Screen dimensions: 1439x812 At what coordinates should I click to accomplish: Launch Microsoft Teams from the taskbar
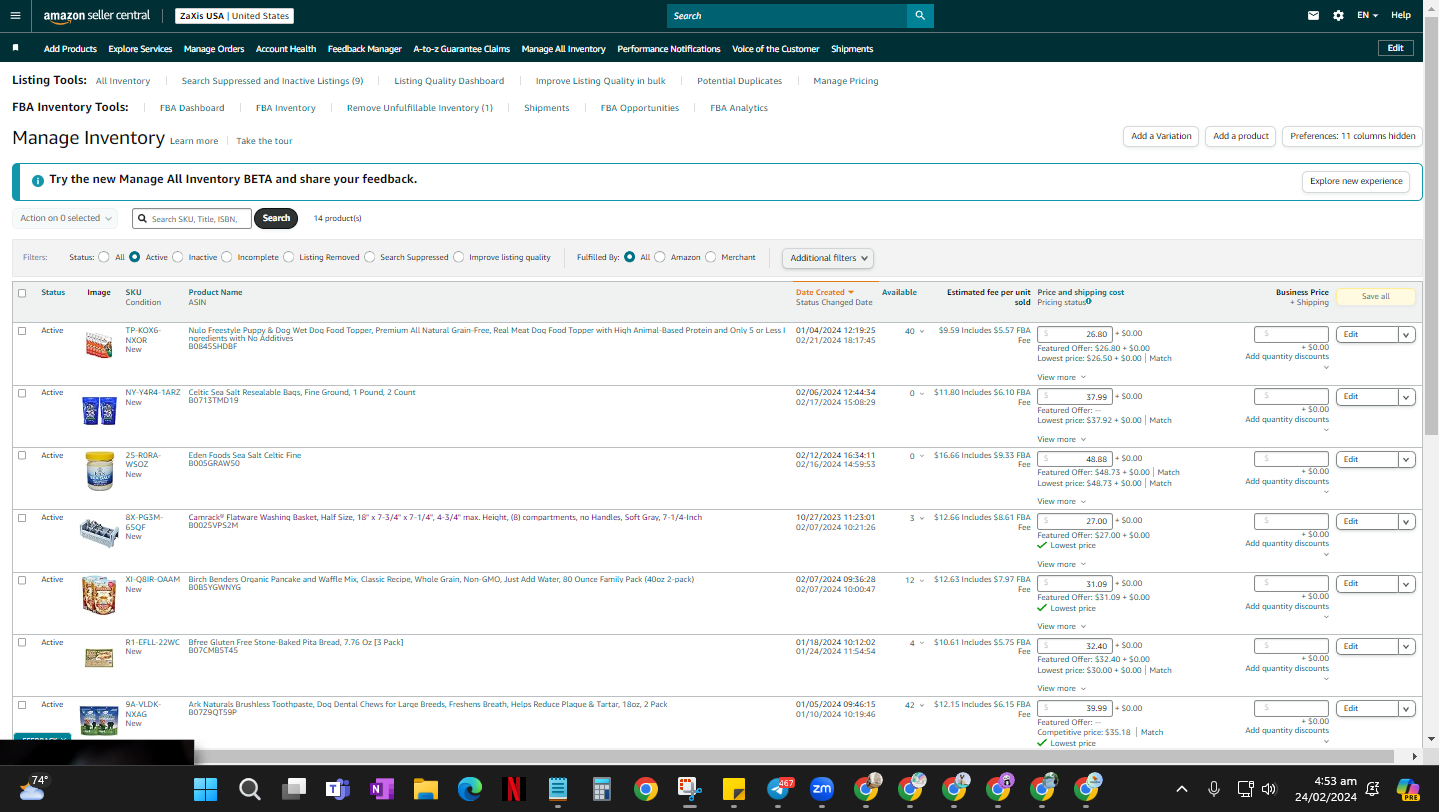click(337, 789)
